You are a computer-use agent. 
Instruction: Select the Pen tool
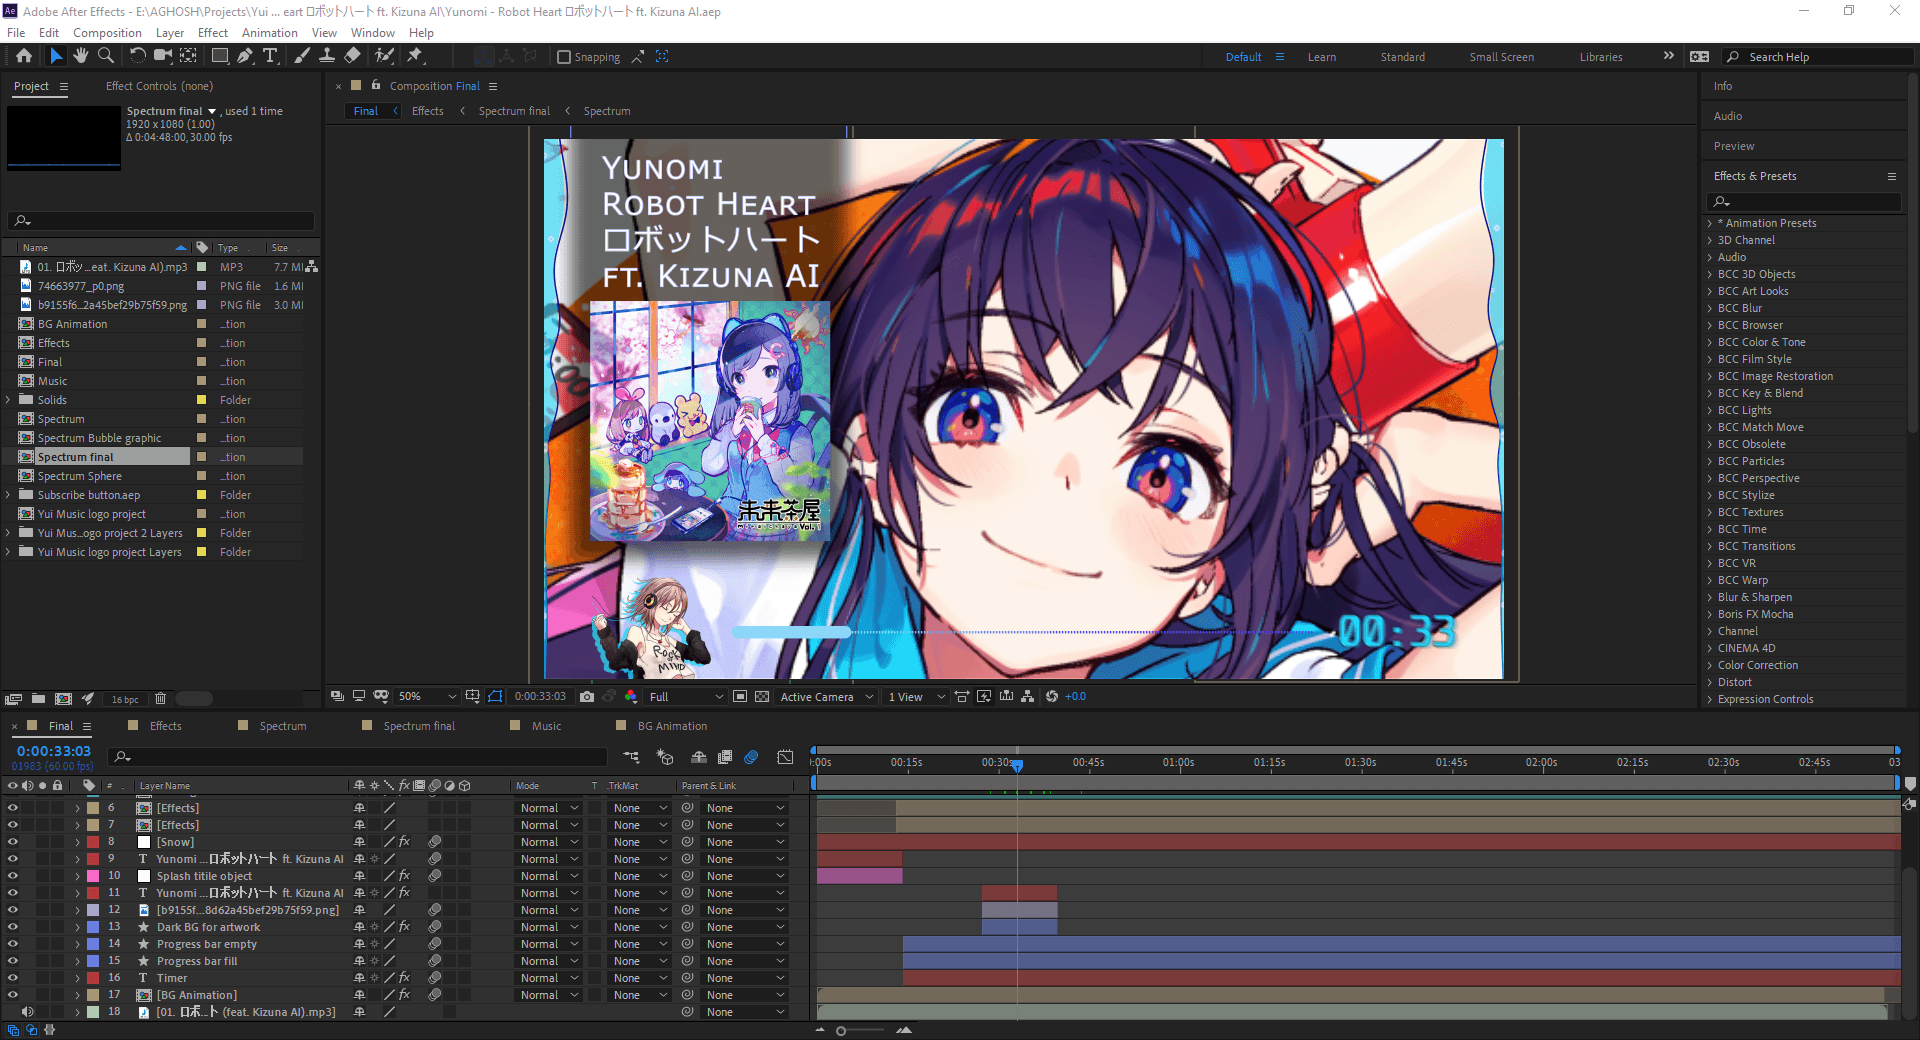(245, 56)
